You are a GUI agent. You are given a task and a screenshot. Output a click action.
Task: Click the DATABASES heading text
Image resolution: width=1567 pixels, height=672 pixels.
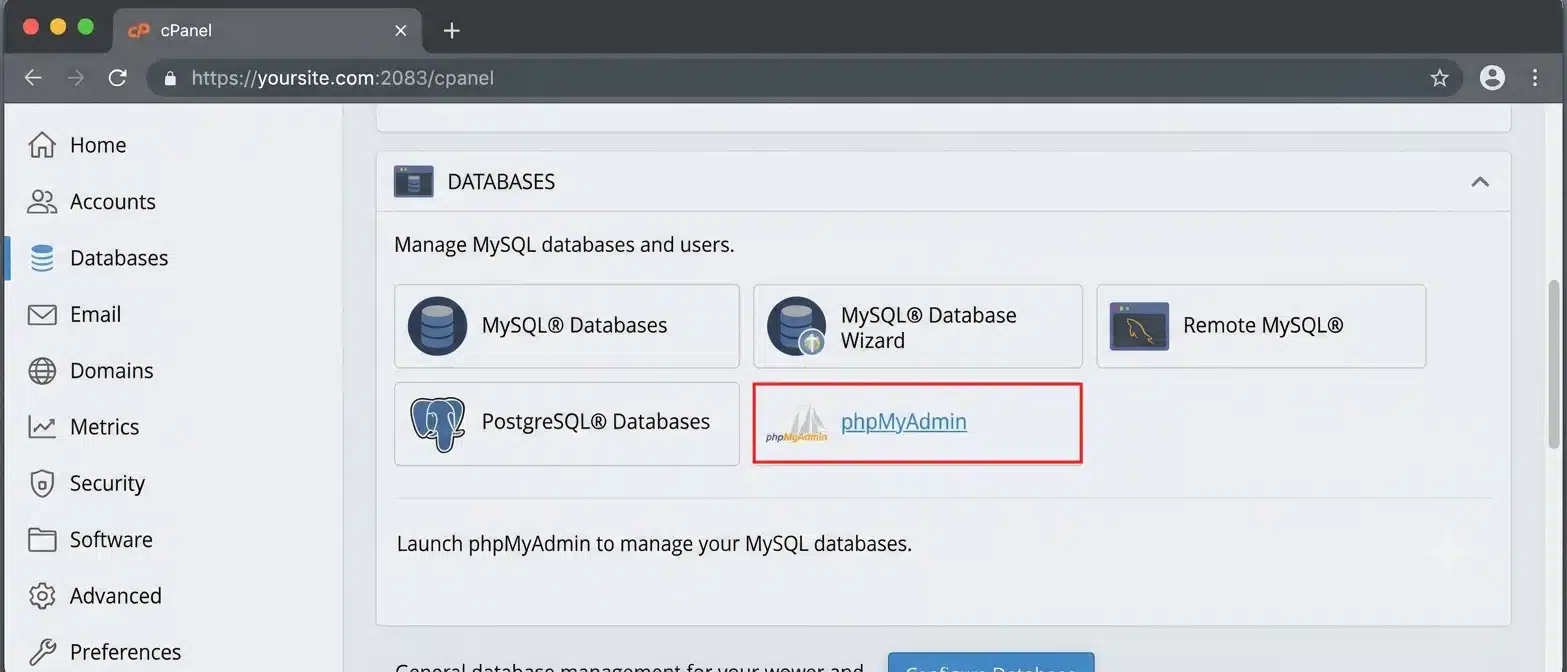pyautogui.click(x=501, y=181)
